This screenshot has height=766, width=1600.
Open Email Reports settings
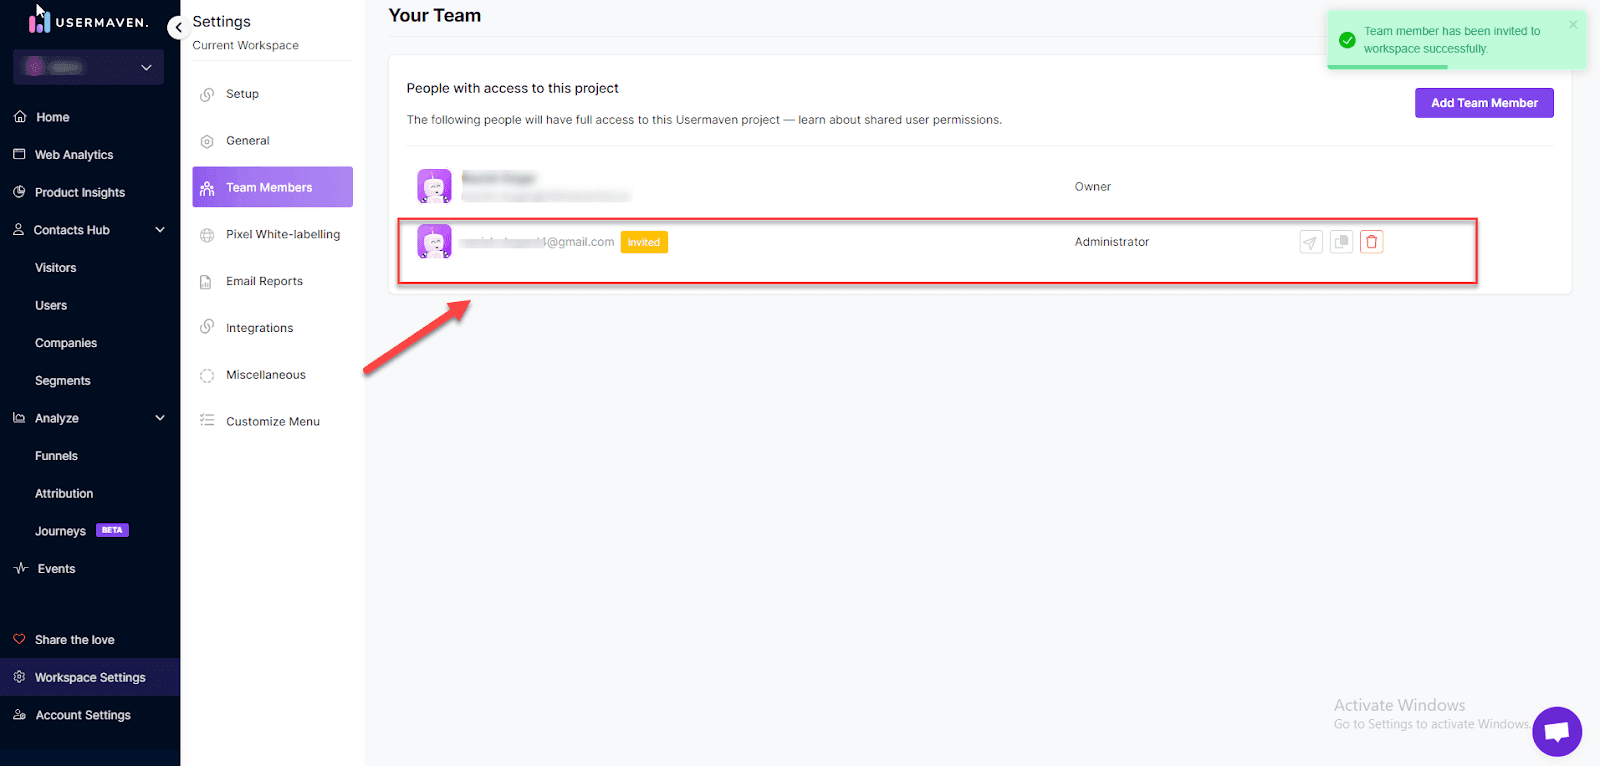264,281
